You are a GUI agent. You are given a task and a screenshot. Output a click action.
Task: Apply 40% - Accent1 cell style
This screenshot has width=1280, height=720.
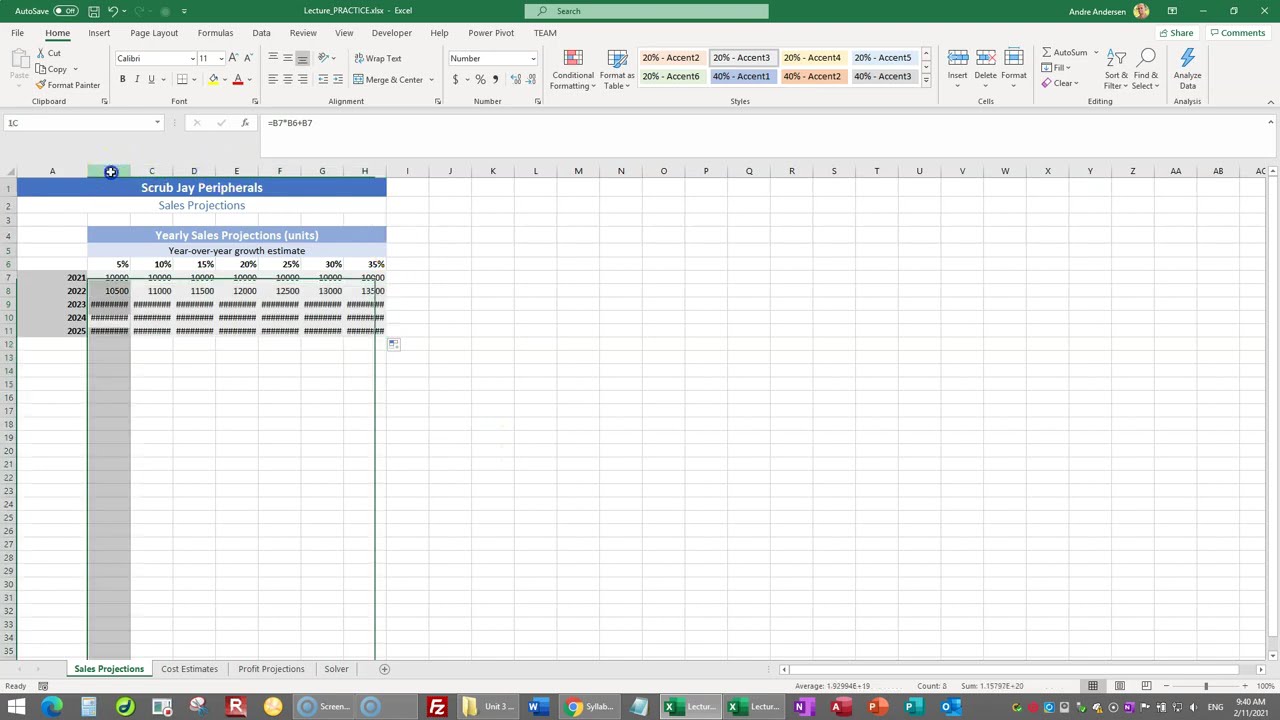tap(741, 77)
